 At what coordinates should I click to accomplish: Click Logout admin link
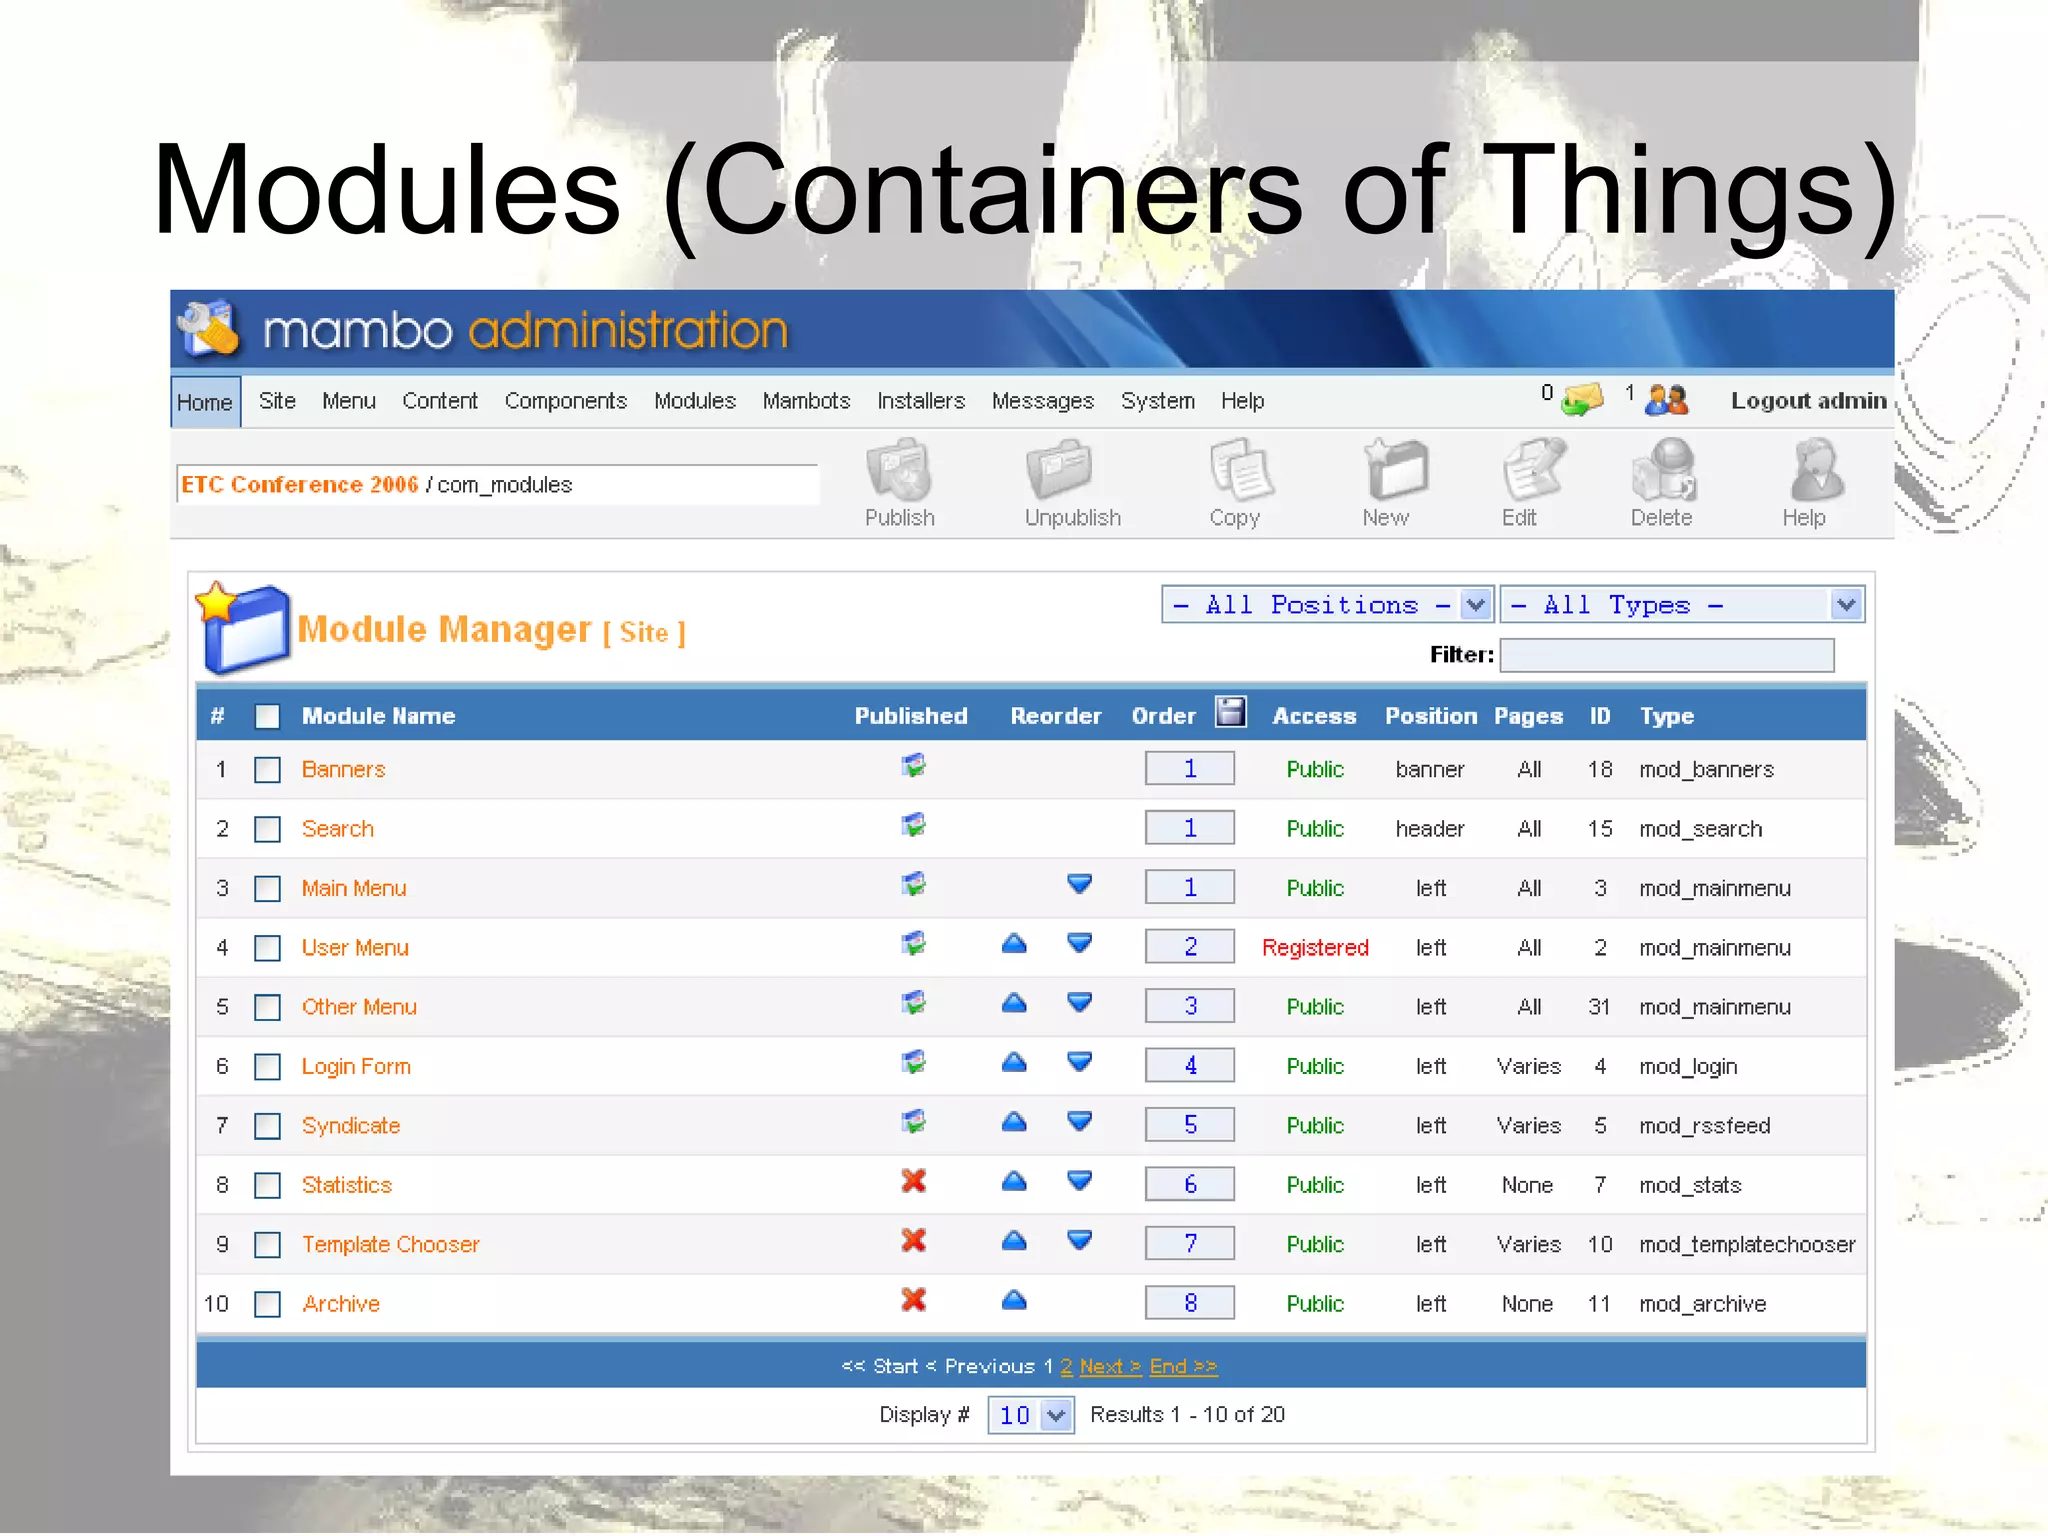pyautogui.click(x=1808, y=401)
